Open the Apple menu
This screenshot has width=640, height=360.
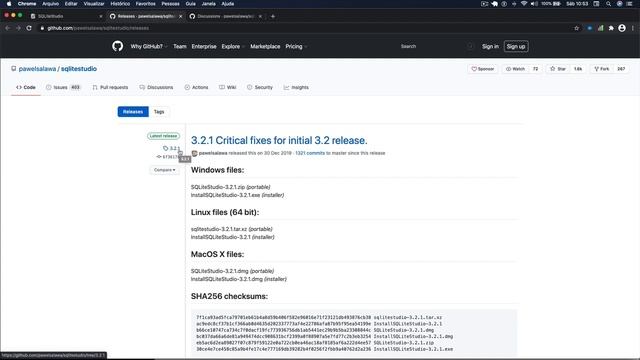pos(9,4)
